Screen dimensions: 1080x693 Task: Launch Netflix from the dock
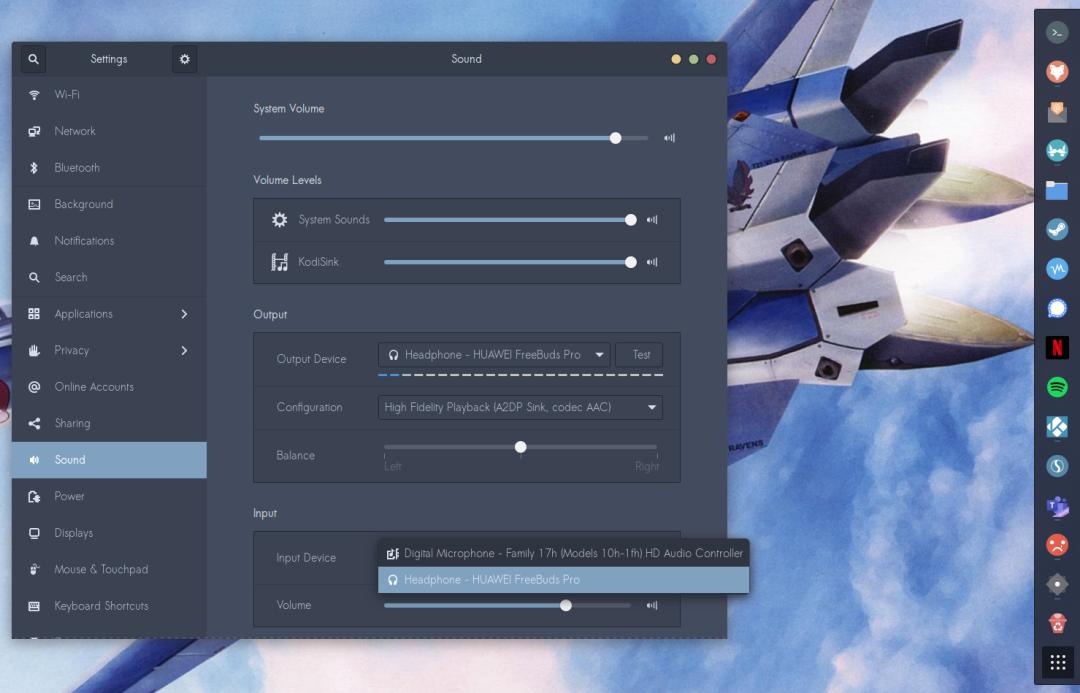coord(1057,347)
